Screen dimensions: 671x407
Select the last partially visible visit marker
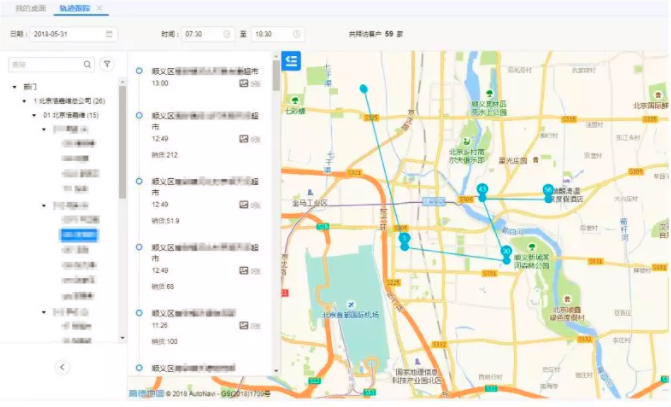click(139, 368)
